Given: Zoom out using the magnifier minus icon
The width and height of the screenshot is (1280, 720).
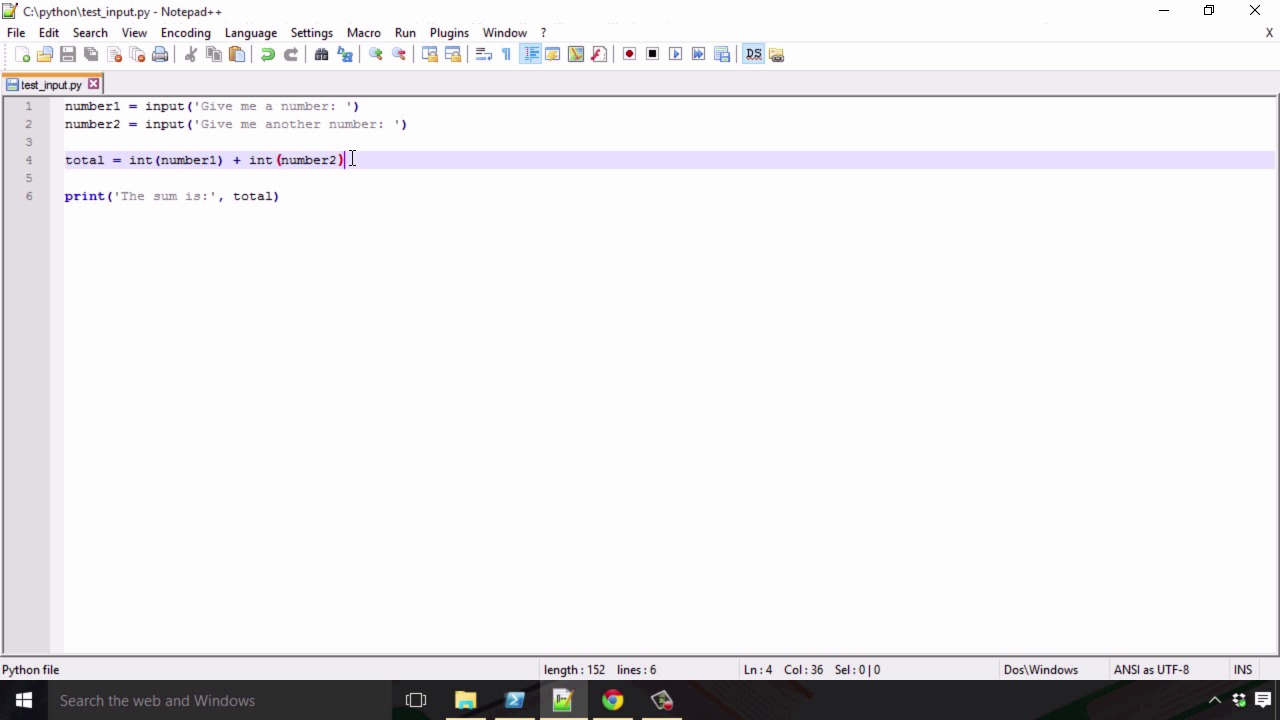Looking at the screenshot, I should [399, 54].
